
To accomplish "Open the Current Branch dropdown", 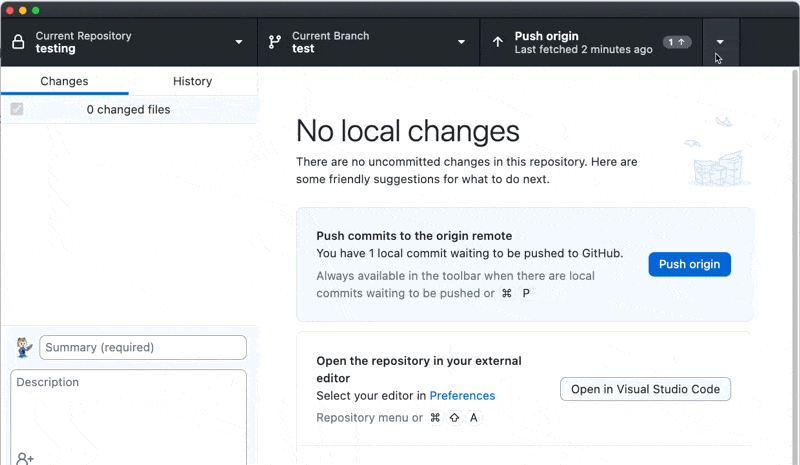I will click(x=368, y=42).
